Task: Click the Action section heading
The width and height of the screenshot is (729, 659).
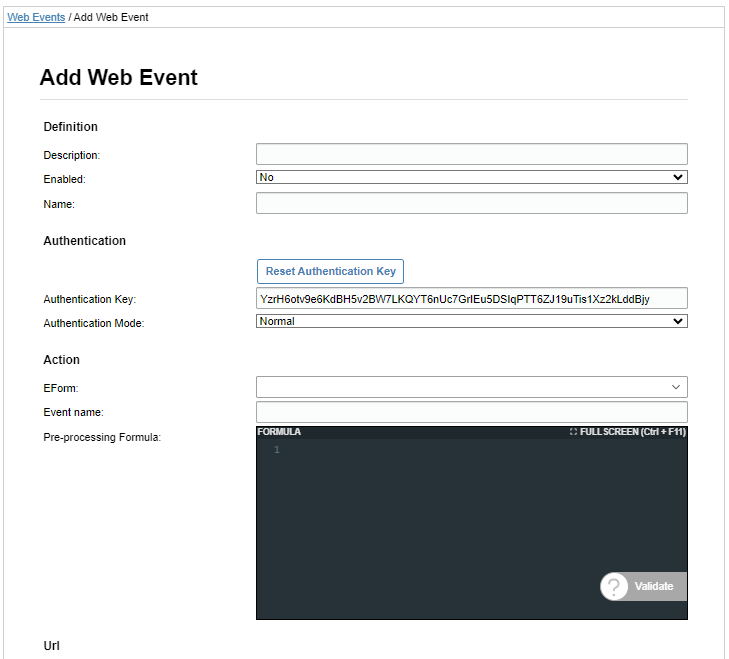Action: point(61,360)
